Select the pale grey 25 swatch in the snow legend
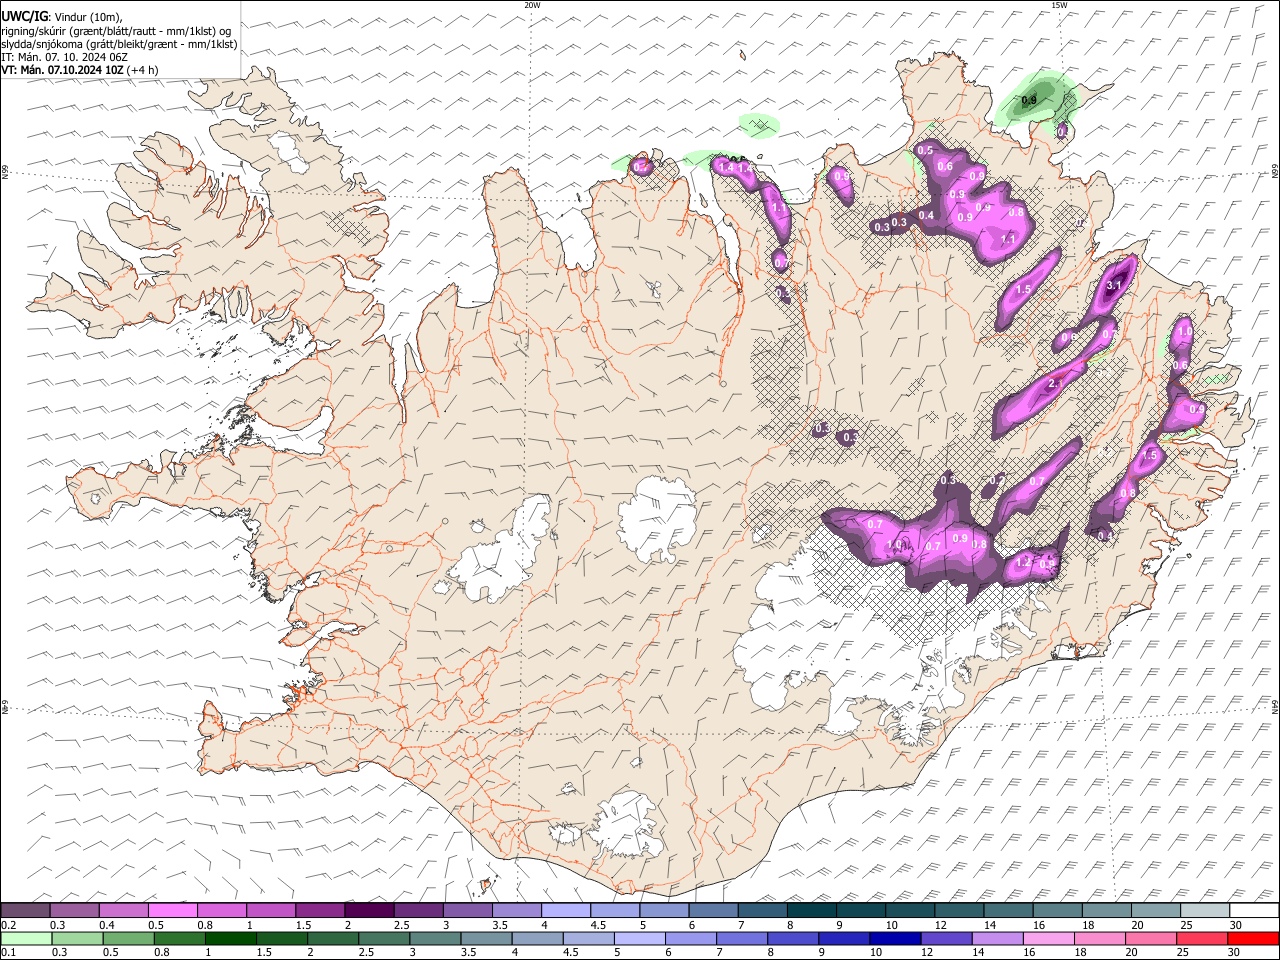Viewport: 1280px width, 960px height. click(1204, 911)
